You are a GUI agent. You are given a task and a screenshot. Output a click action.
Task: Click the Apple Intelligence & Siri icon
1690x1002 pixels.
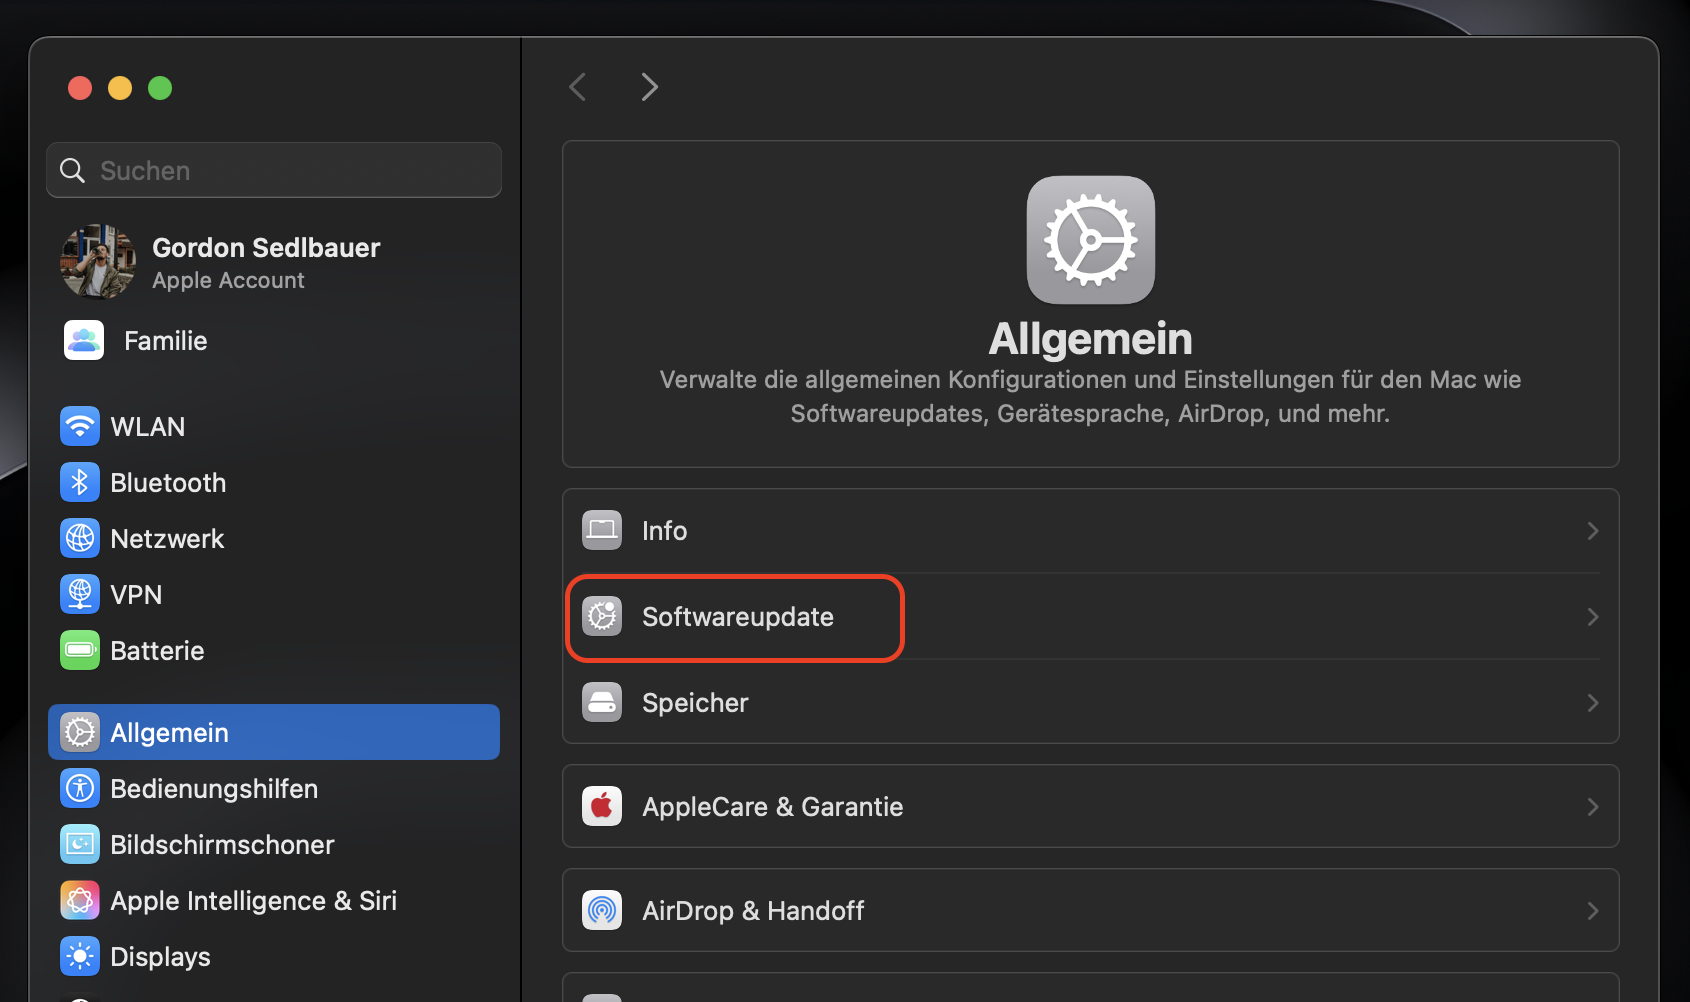coord(80,900)
